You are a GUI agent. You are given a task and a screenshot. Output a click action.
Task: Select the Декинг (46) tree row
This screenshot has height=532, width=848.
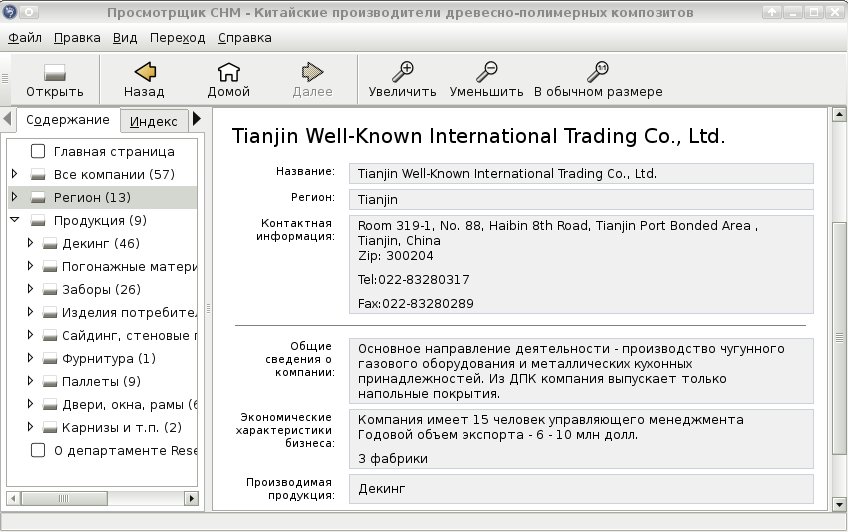pos(101,244)
